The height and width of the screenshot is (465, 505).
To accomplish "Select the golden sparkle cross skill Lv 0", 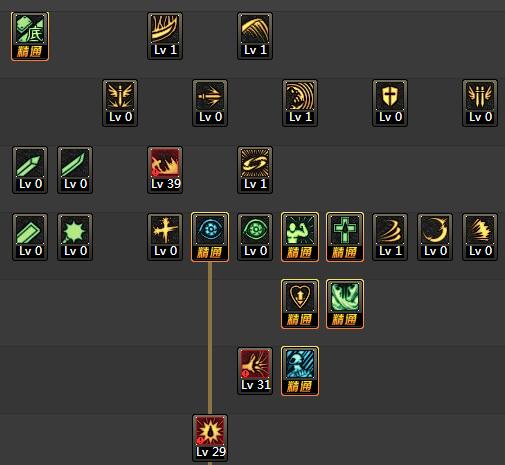I will [x=165, y=237].
